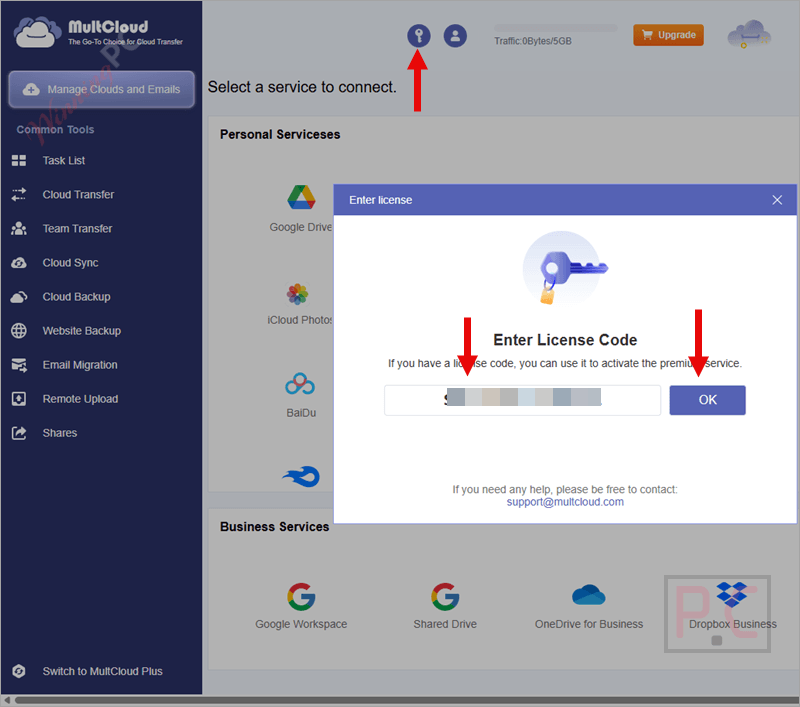The height and width of the screenshot is (707, 800).
Task: Click the Traffic 0Bytes/5GB usage bar
Action: 556,28
